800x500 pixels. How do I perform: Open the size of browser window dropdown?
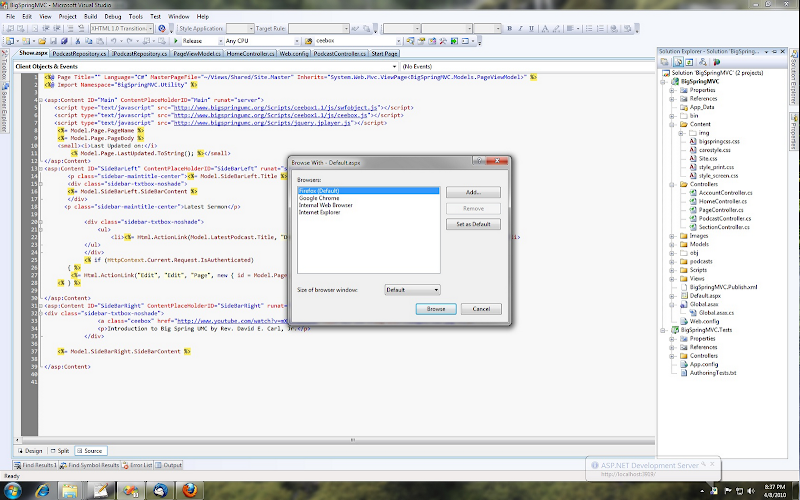pyautogui.click(x=413, y=289)
